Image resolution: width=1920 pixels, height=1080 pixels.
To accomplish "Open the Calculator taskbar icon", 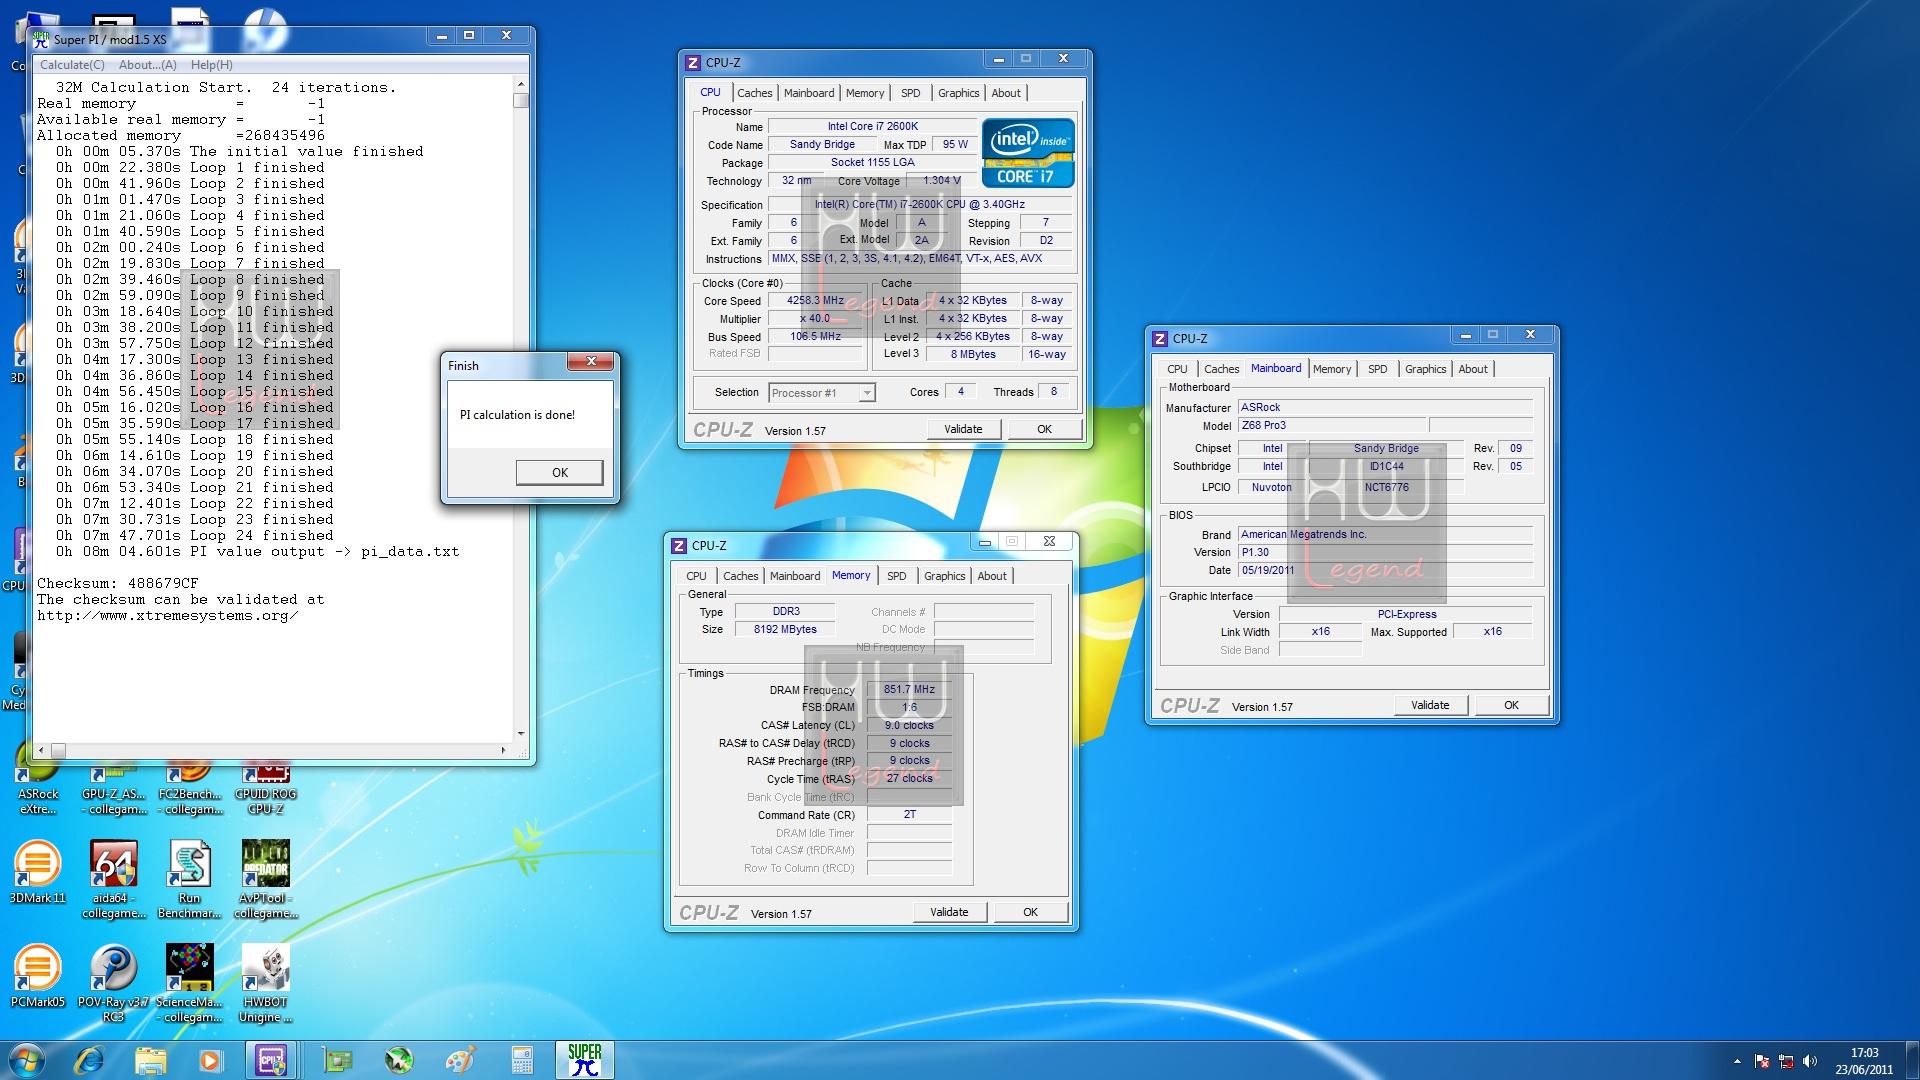I will [x=521, y=1060].
